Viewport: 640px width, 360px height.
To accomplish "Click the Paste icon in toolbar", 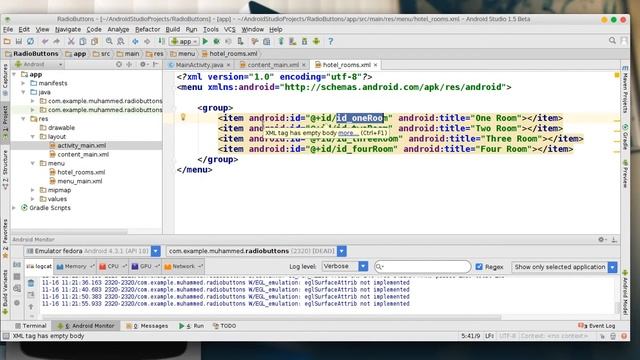I will pos(95,41).
